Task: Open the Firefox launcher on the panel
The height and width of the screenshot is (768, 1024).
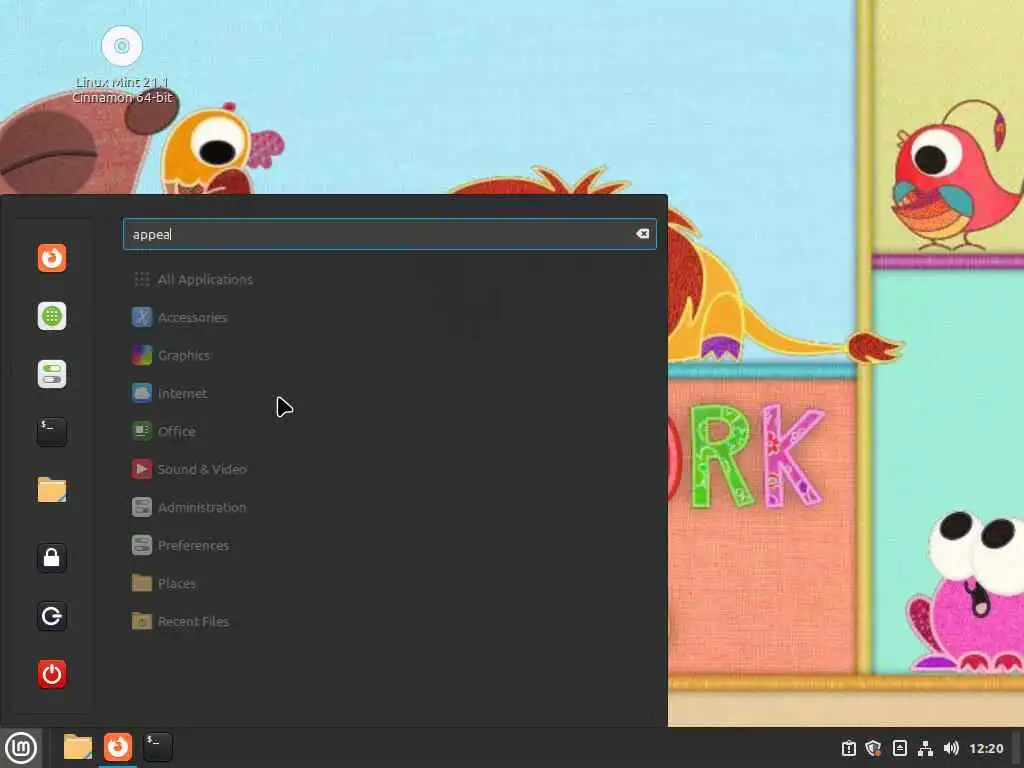Action: click(x=118, y=747)
